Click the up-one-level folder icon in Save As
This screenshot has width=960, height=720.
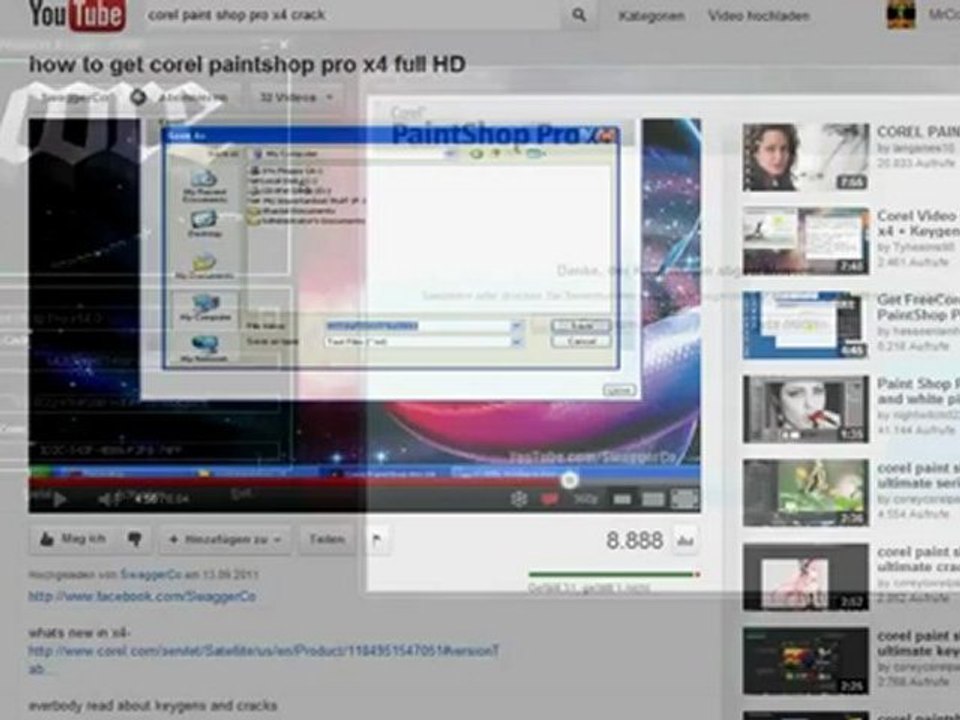click(497, 153)
